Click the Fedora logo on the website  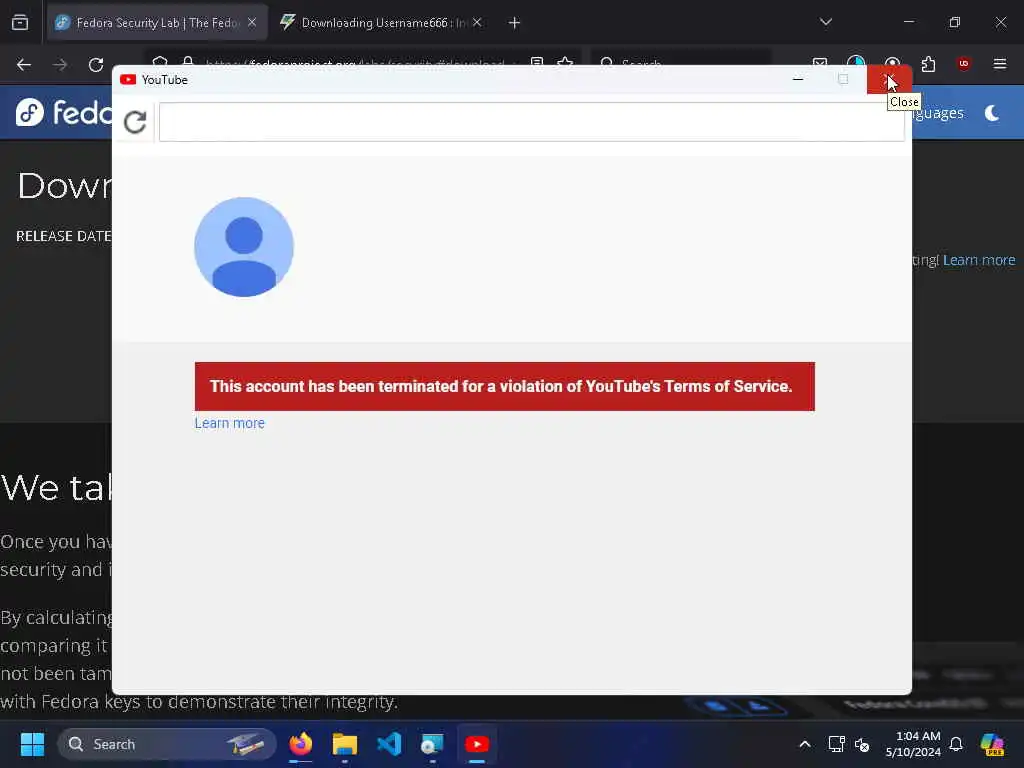pyautogui.click(x=63, y=112)
